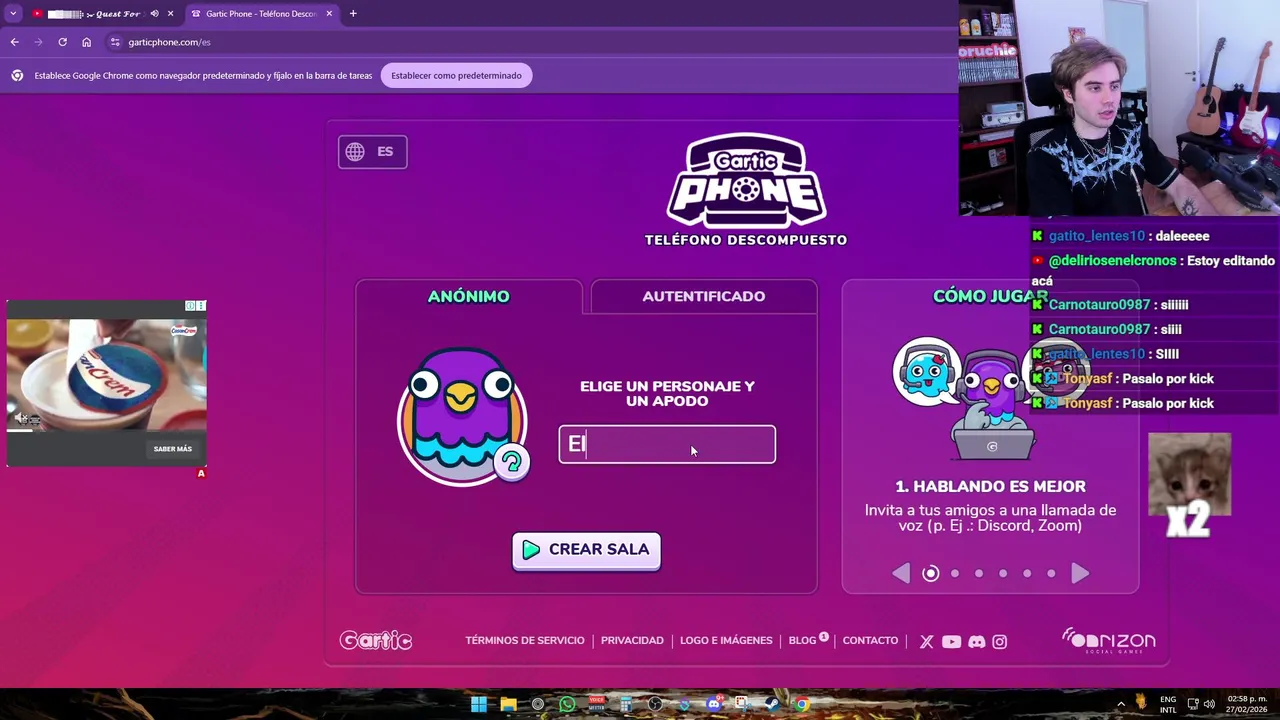Open OBS Studio from the taskbar

point(655,704)
